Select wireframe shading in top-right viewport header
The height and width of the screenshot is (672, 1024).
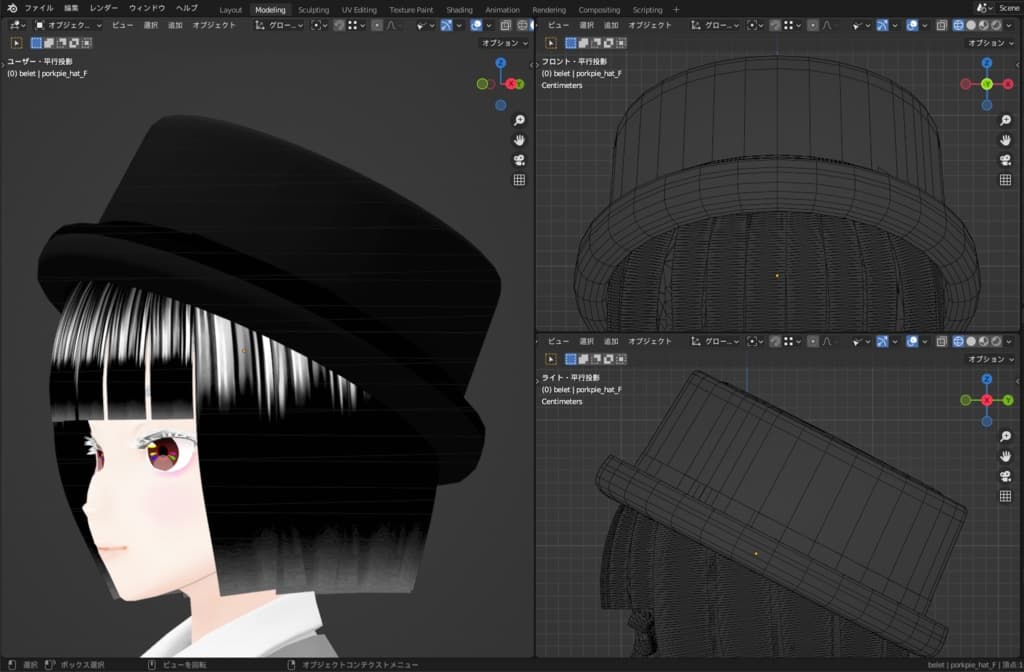pyautogui.click(x=957, y=25)
